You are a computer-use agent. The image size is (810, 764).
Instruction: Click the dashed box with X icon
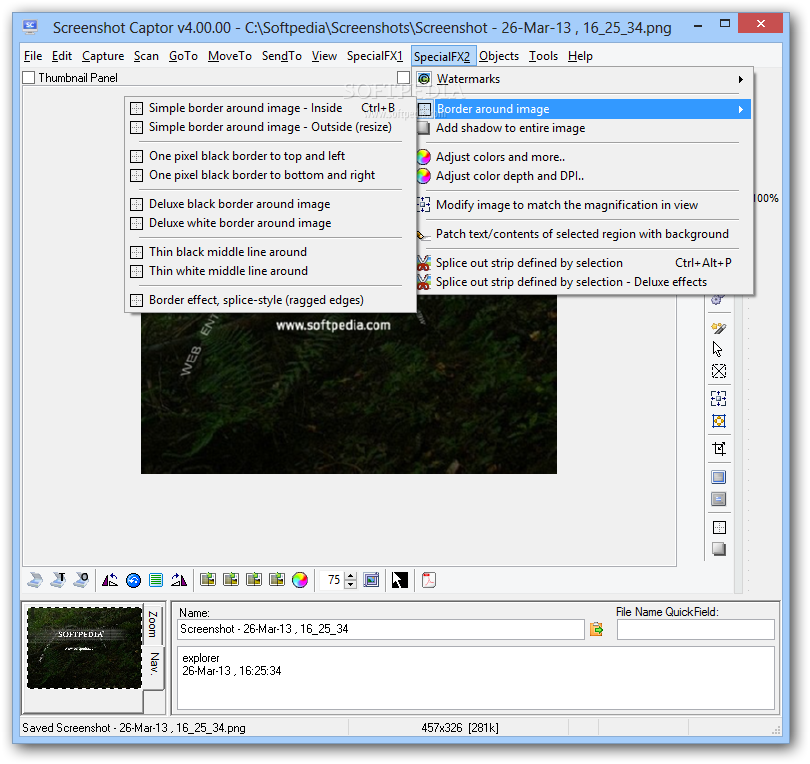tap(719, 371)
